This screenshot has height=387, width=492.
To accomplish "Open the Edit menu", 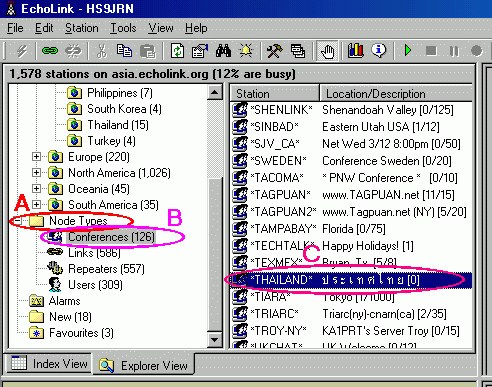I will point(44,28).
